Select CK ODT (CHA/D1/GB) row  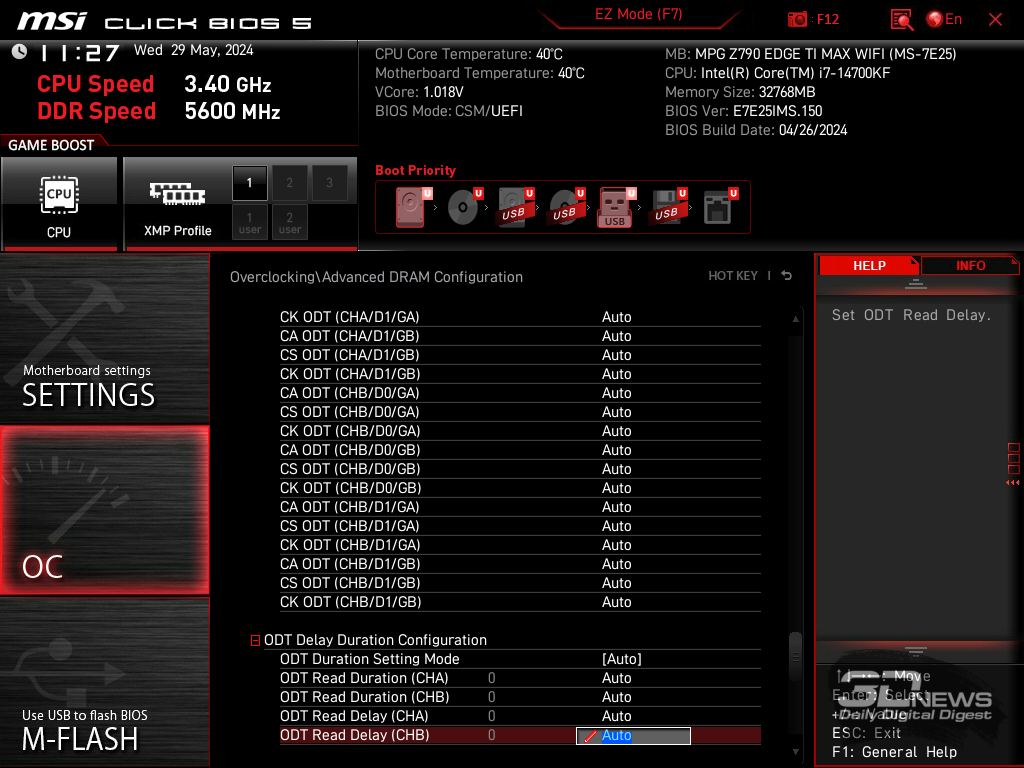[x=520, y=374]
